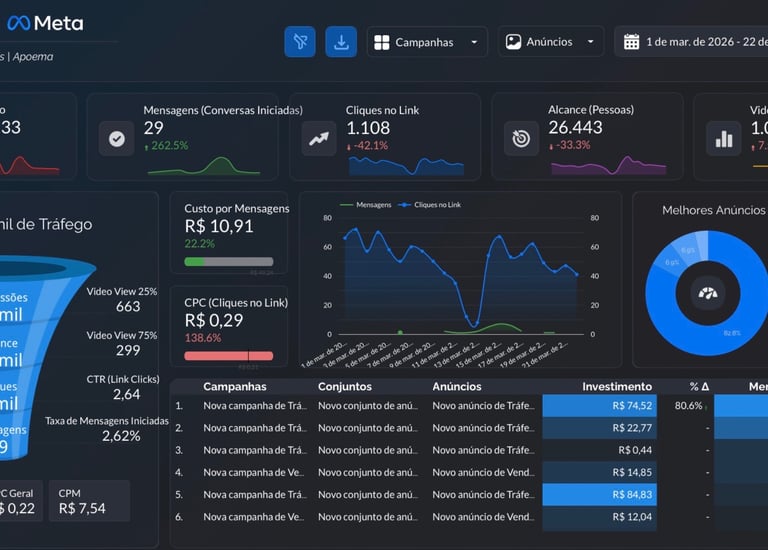768x550 pixels.
Task: Sort table by % Δ column header
Action: pos(699,386)
